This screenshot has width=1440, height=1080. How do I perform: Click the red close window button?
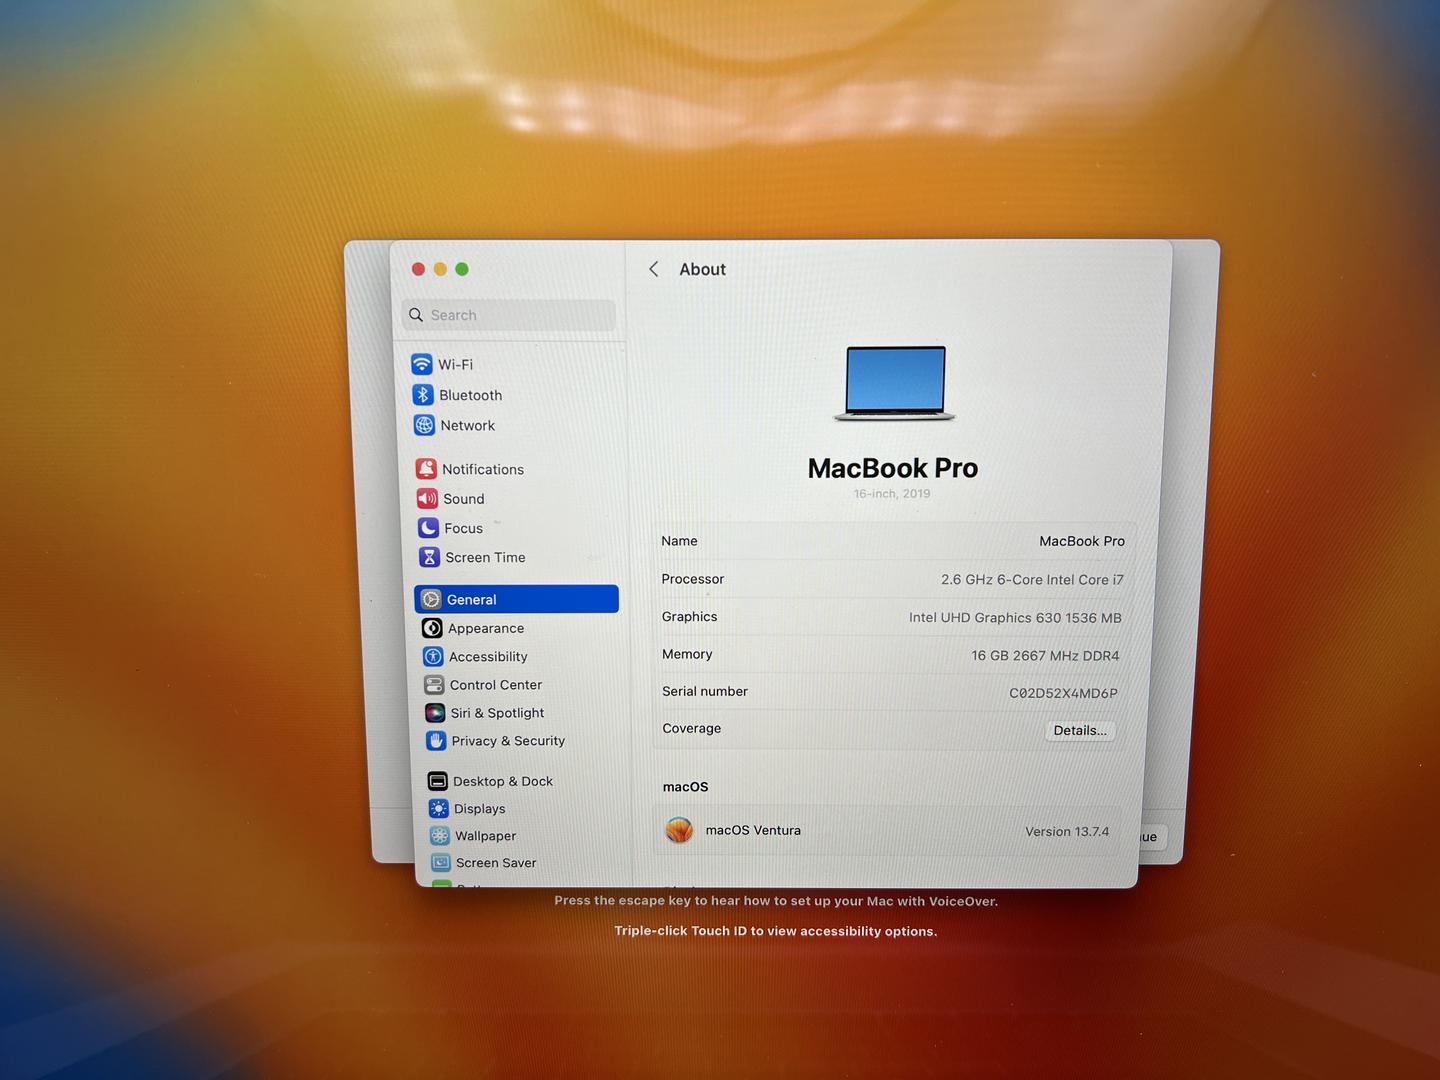[x=418, y=269]
